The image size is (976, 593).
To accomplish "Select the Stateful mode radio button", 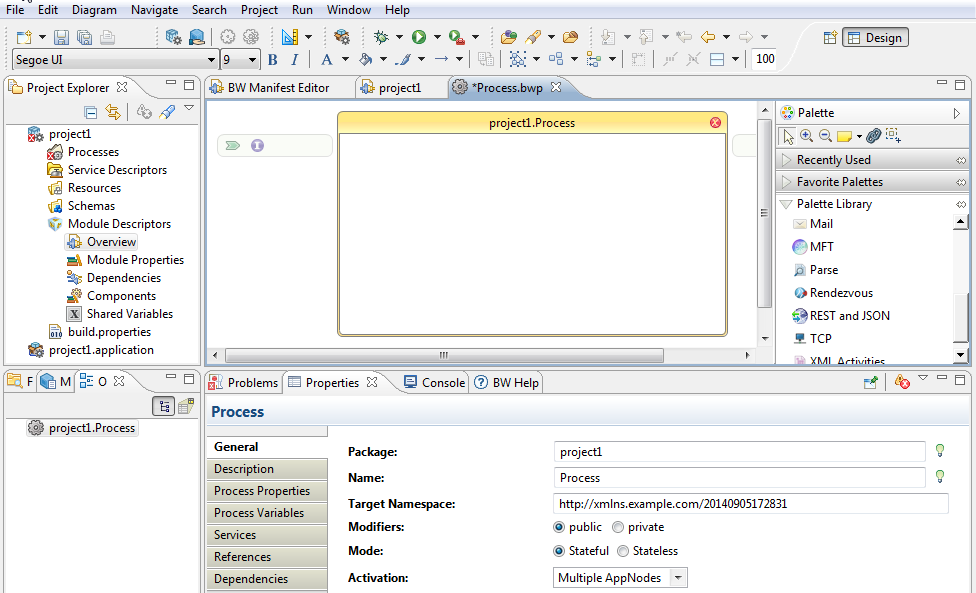I will click(x=559, y=551).
